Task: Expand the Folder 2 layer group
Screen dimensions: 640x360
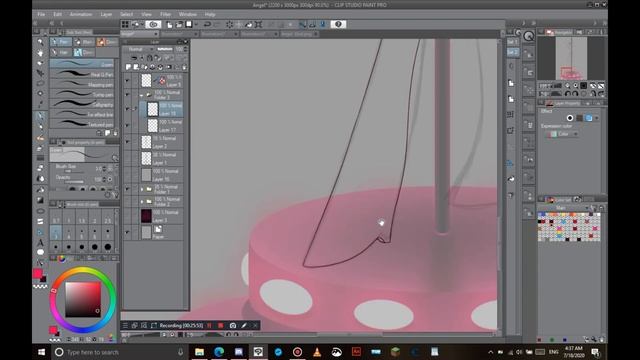Action: 142,202
